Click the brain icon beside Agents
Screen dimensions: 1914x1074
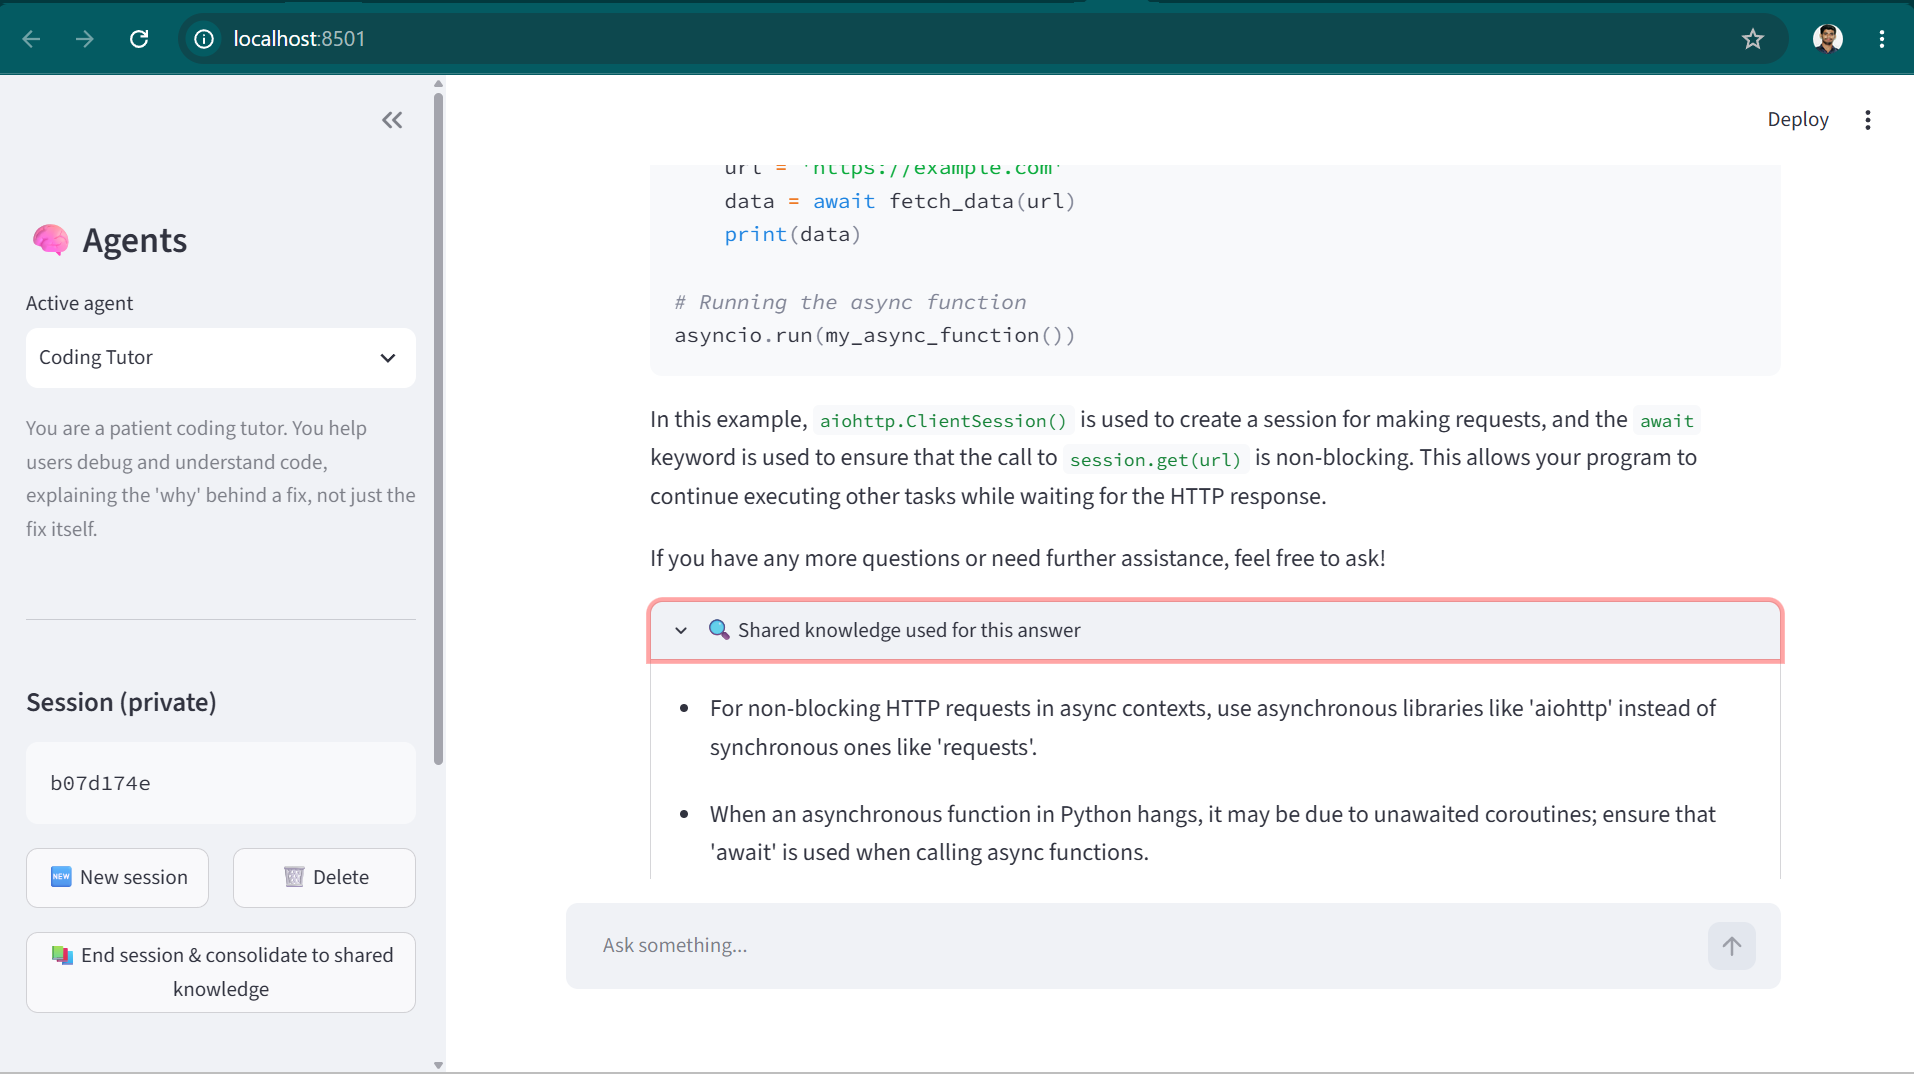[x=50, y=240]
